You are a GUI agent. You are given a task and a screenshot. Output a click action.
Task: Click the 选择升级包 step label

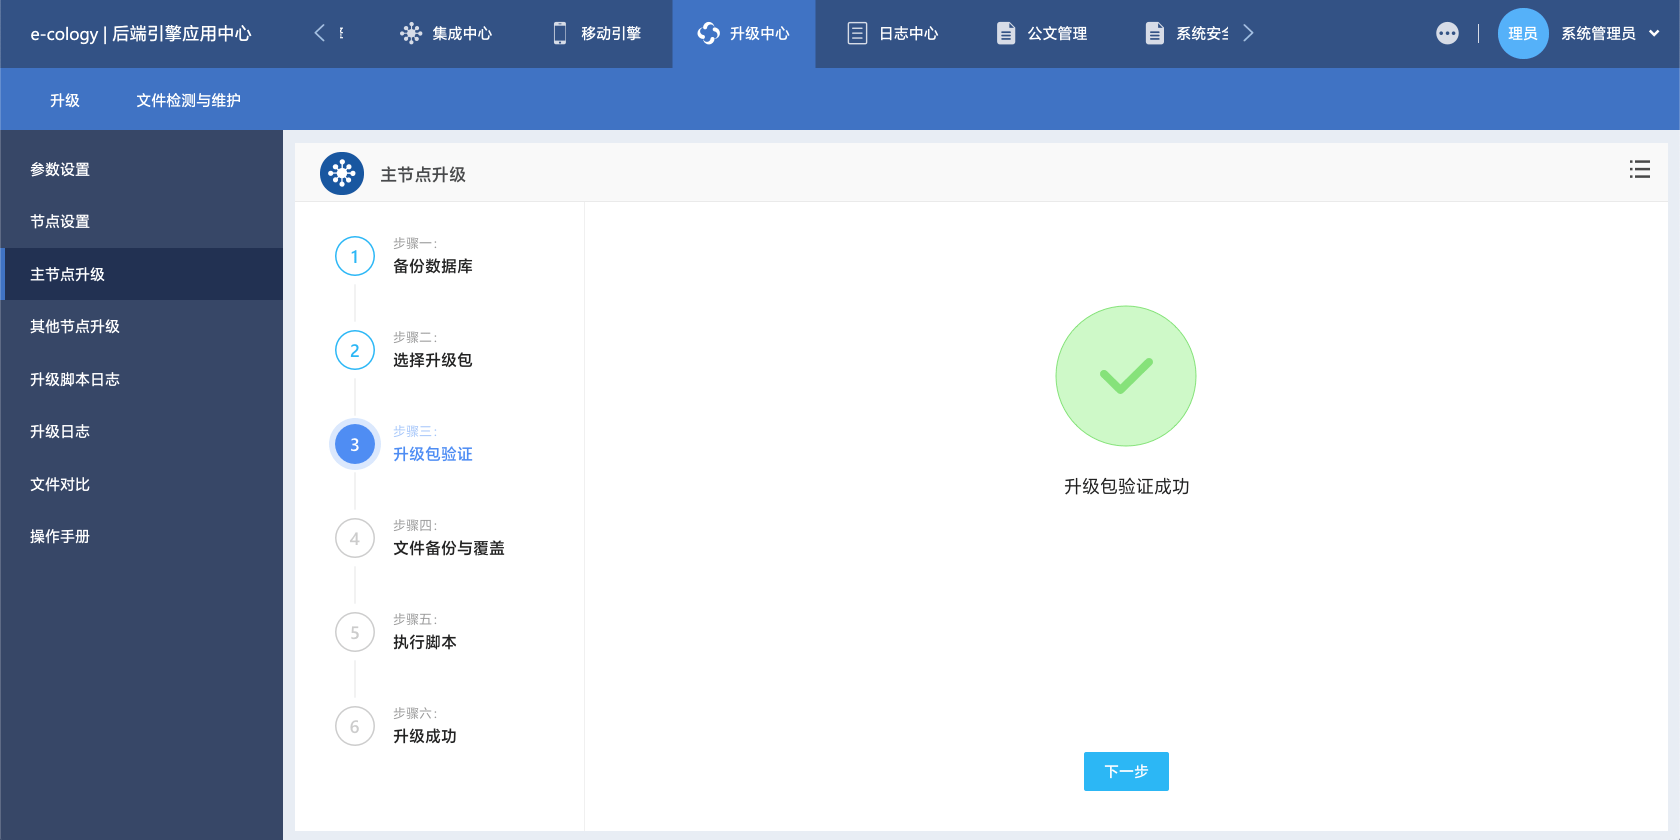pyautogui.click(x=432, y=360)
